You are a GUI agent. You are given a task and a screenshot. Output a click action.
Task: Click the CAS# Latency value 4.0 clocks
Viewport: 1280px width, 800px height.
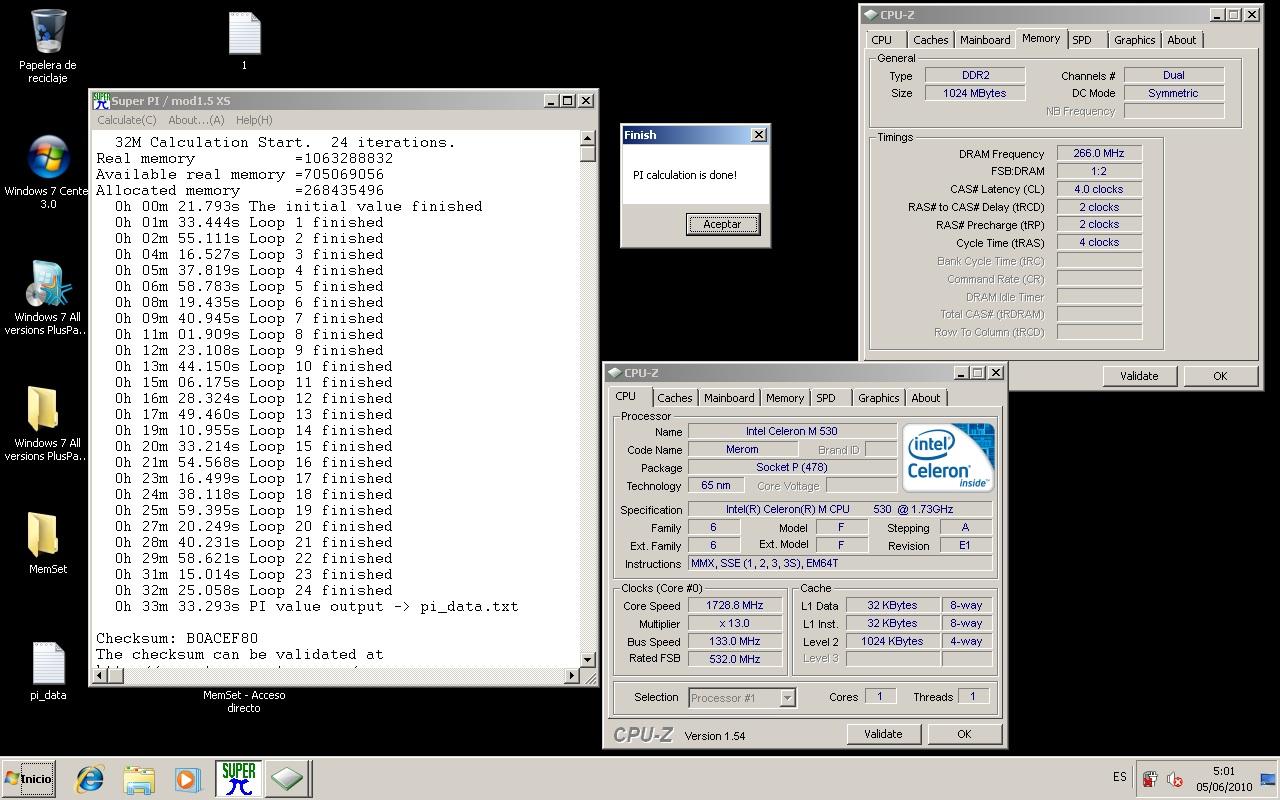click(1099, 189)
